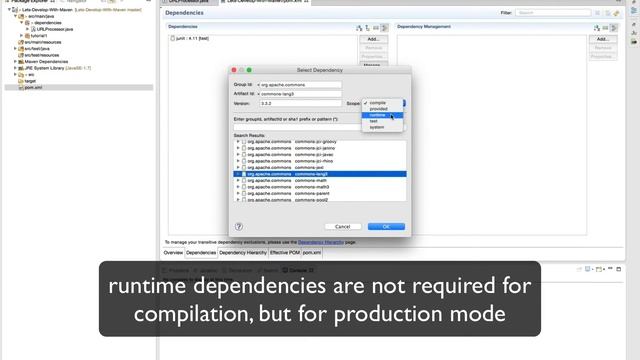Click OK in Select Dependency dialog
Screen dimensions: 640x360
pyautogui.click(x=386, y=227)
